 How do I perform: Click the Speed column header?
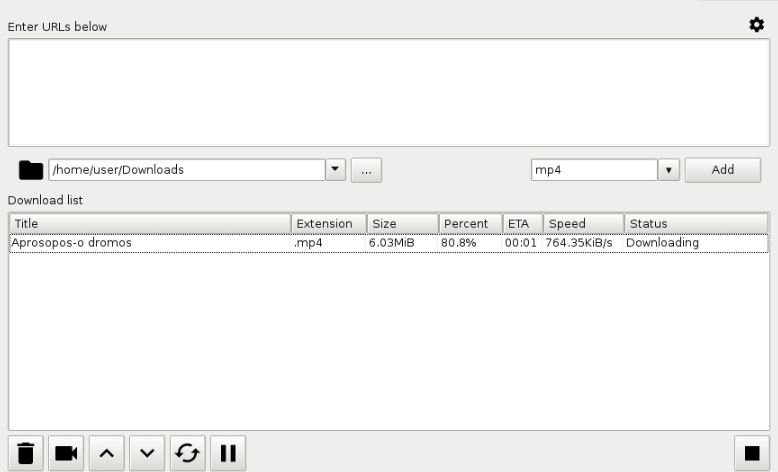[x=584, y=223]
